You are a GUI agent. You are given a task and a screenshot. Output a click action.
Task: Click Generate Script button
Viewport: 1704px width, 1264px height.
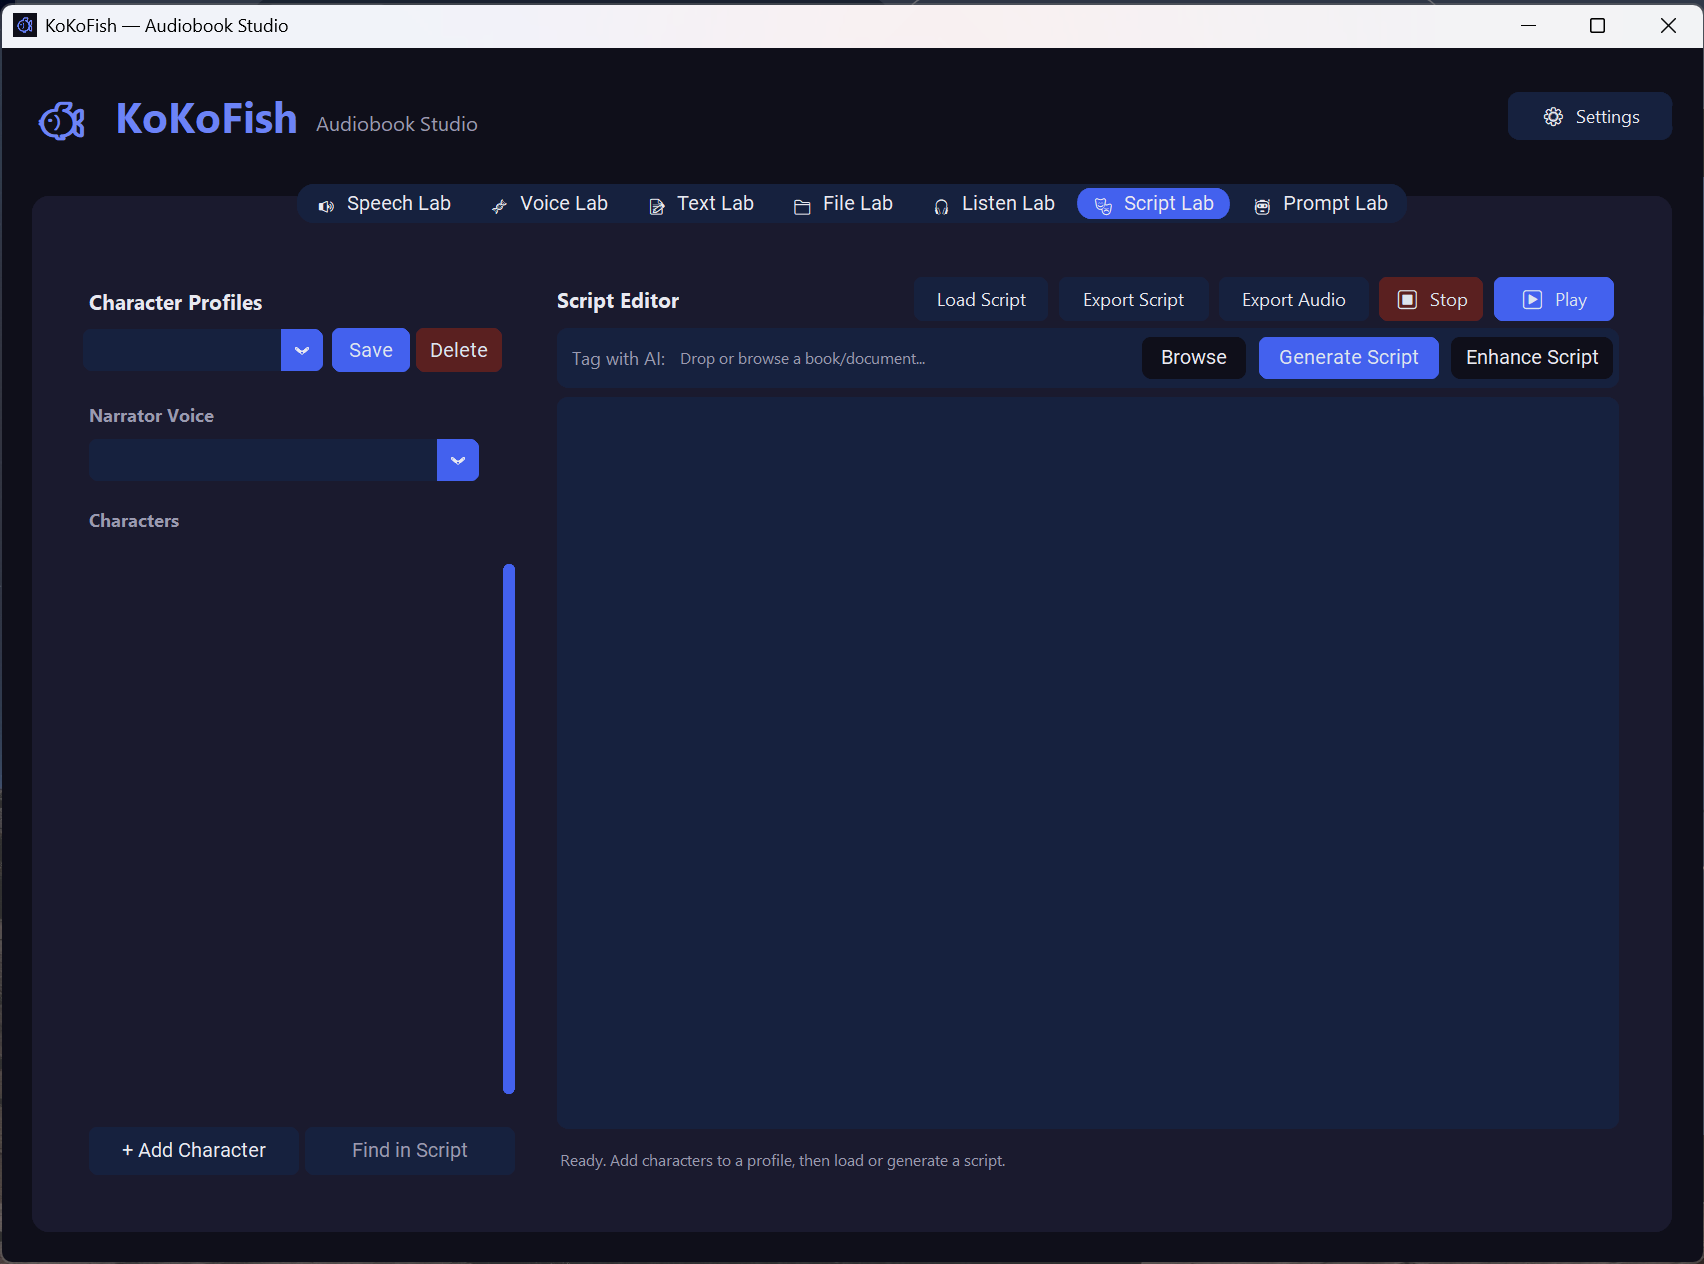coord(1349,358)
